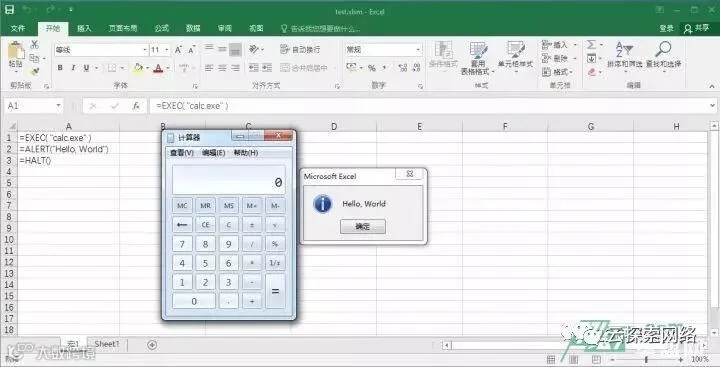Toggle Wrap Text (自动换行)
The height and width of the screenshot is (367, 720).
[300, 49]
